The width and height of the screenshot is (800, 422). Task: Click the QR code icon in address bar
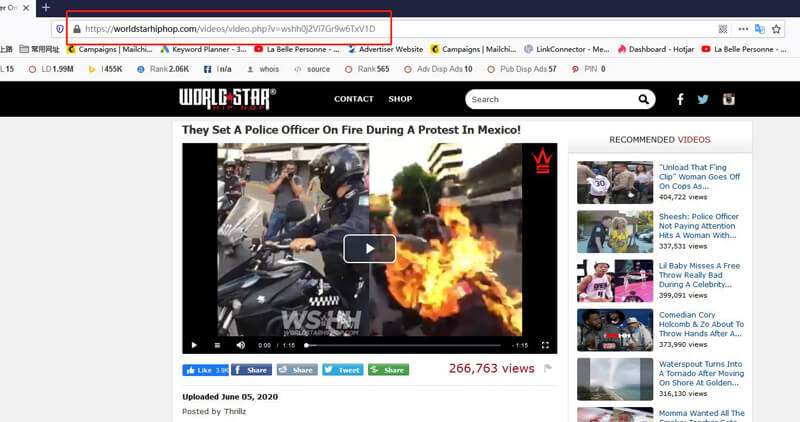pyautogui.click(x=722, y=29)
